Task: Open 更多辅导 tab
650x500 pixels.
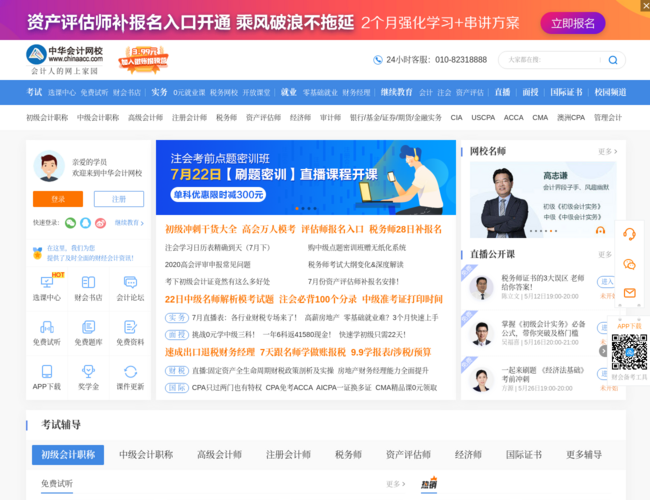Action: tap(584, 455)
